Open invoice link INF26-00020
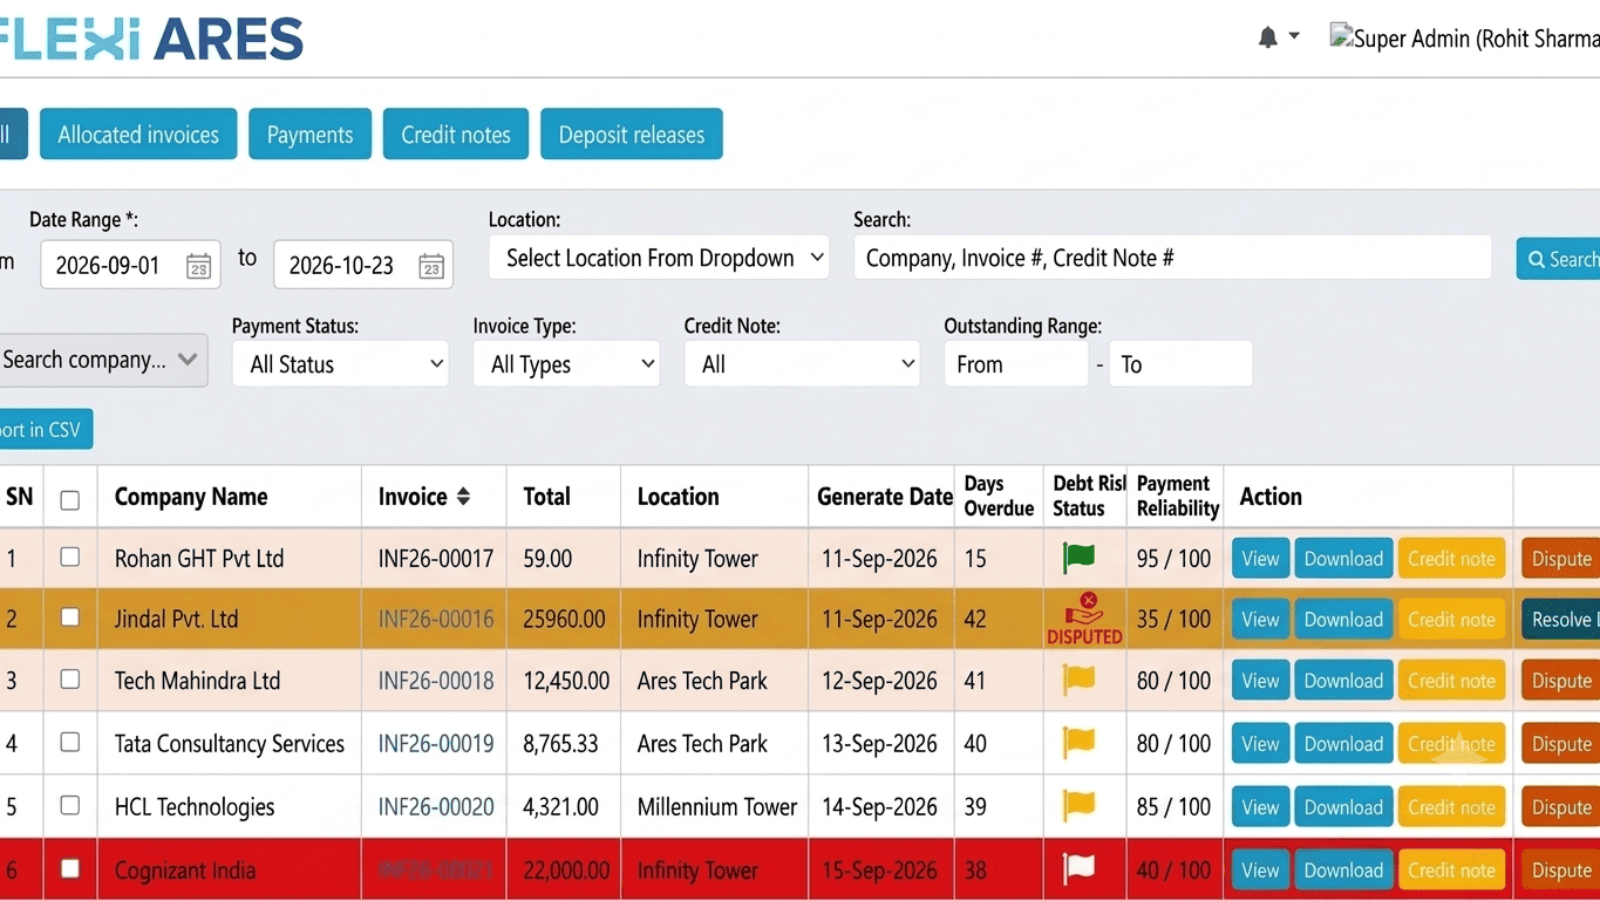 (x=436, y=807)
